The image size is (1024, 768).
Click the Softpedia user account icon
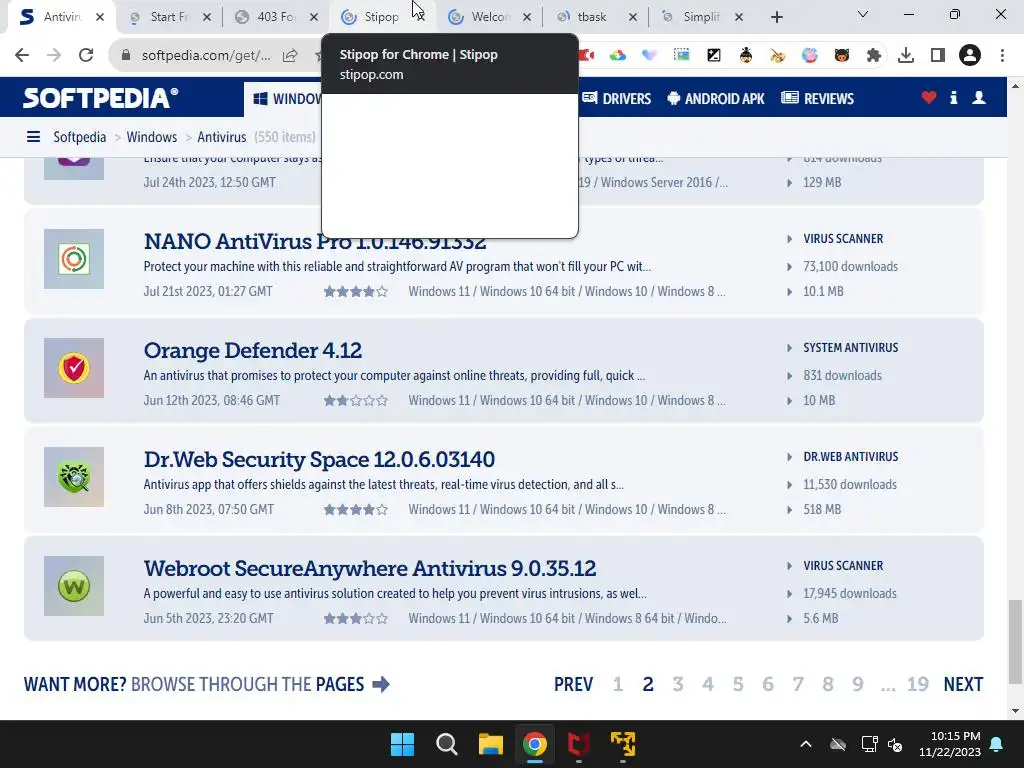[979, 98]
